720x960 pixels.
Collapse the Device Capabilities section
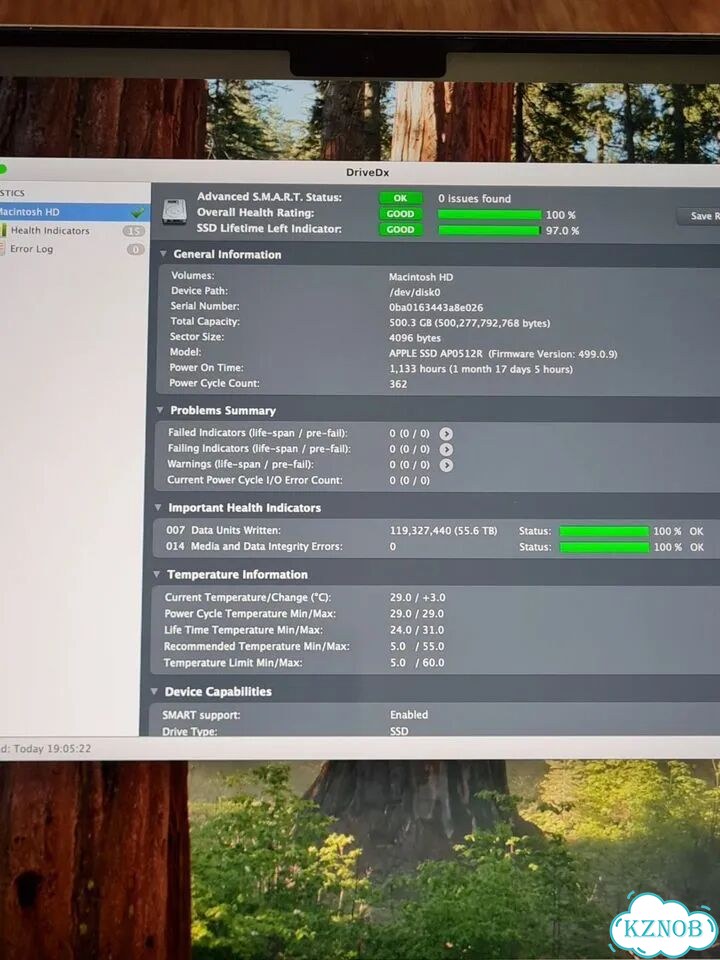154,691
